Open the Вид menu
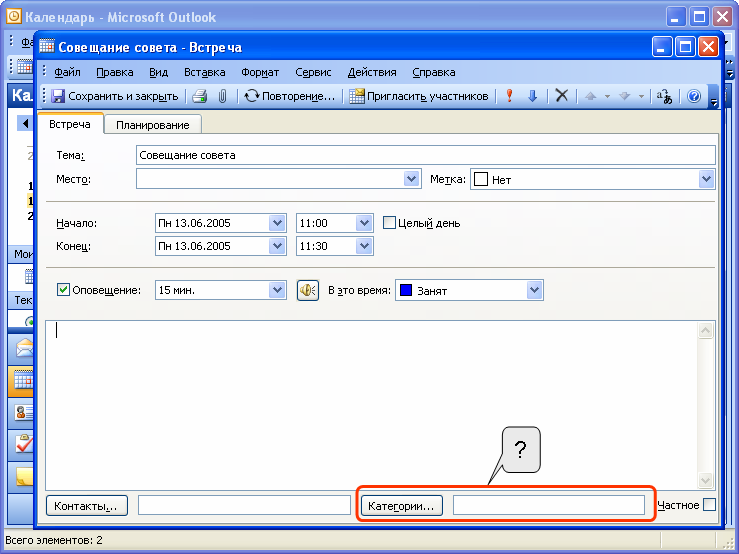This screenshot has width=739, height=554. 158,72
